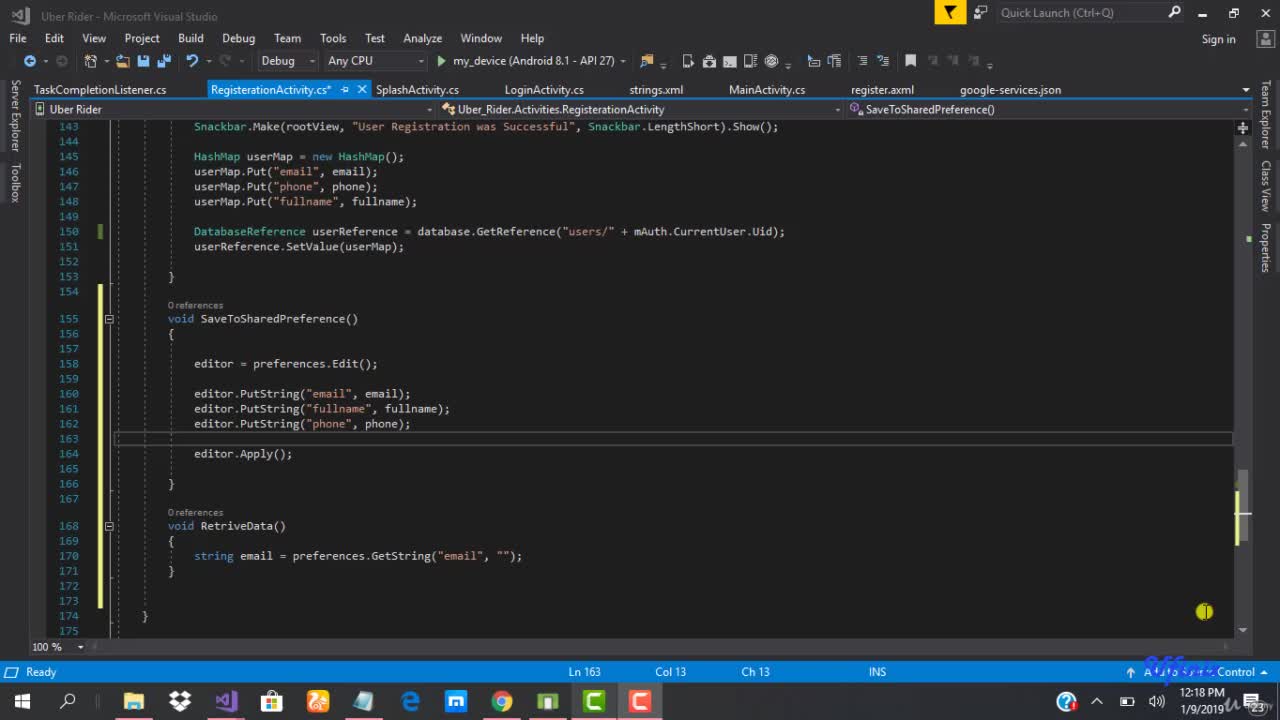Viewport: 1280px width, 720px height.
Task: Open the Edit menu
Action: (54, 38)
